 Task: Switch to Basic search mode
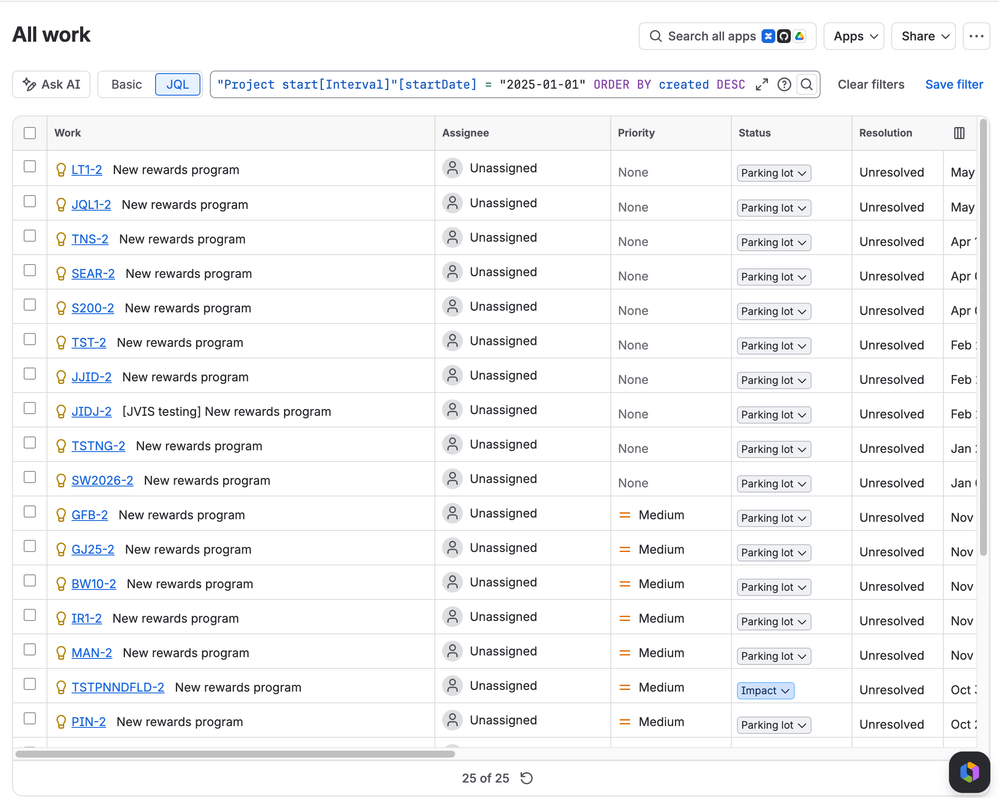(126, 84)
